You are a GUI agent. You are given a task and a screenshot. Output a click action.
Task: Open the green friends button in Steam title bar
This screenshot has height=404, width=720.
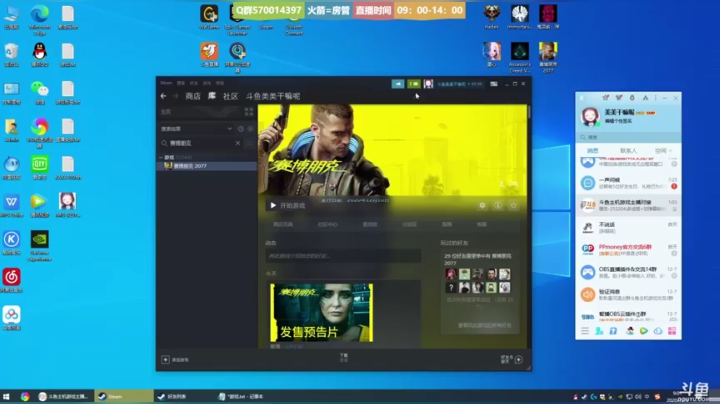(x=414, y=84)
